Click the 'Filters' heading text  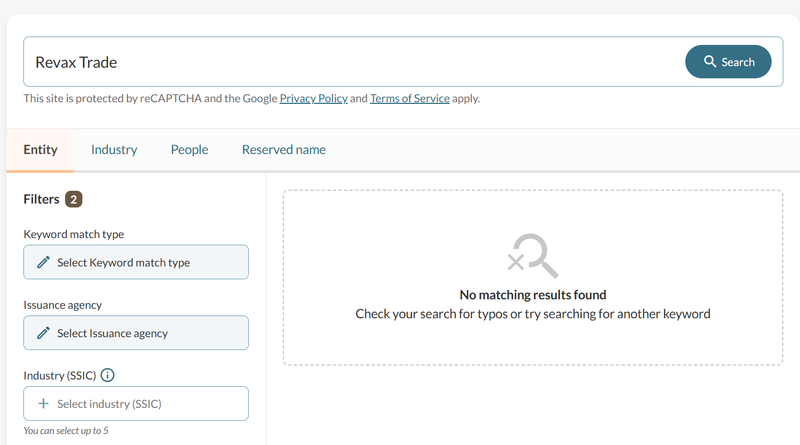coord(41,199)
